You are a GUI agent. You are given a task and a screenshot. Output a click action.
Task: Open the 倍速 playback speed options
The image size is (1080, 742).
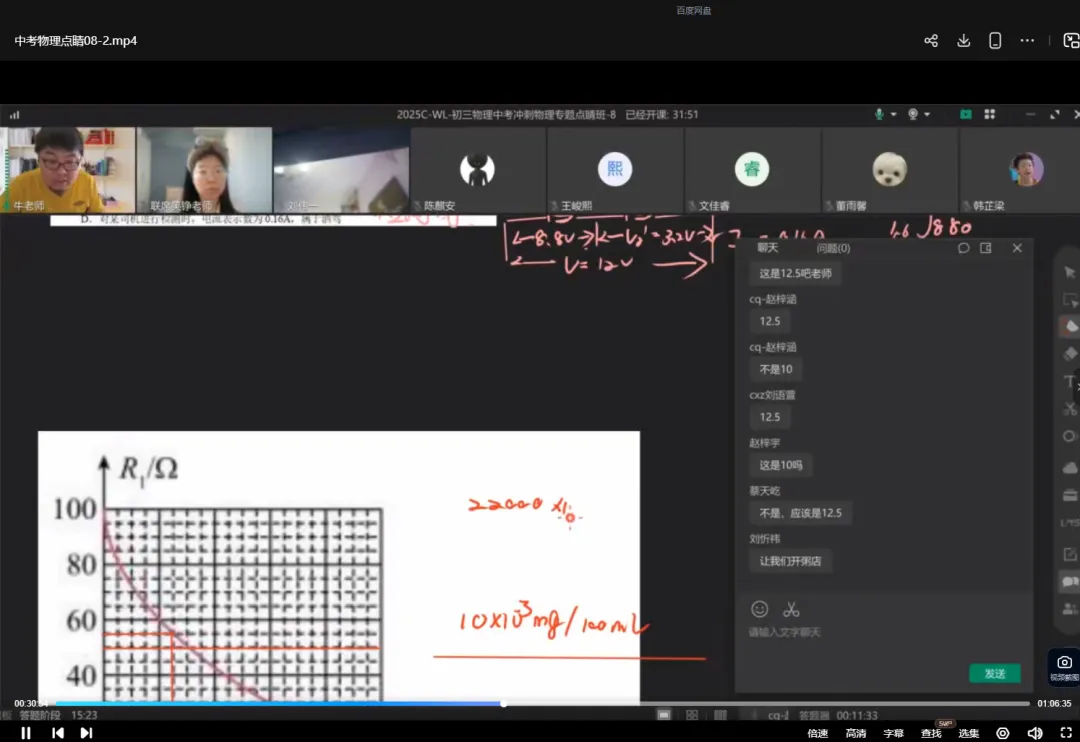[x=818, y=733]
